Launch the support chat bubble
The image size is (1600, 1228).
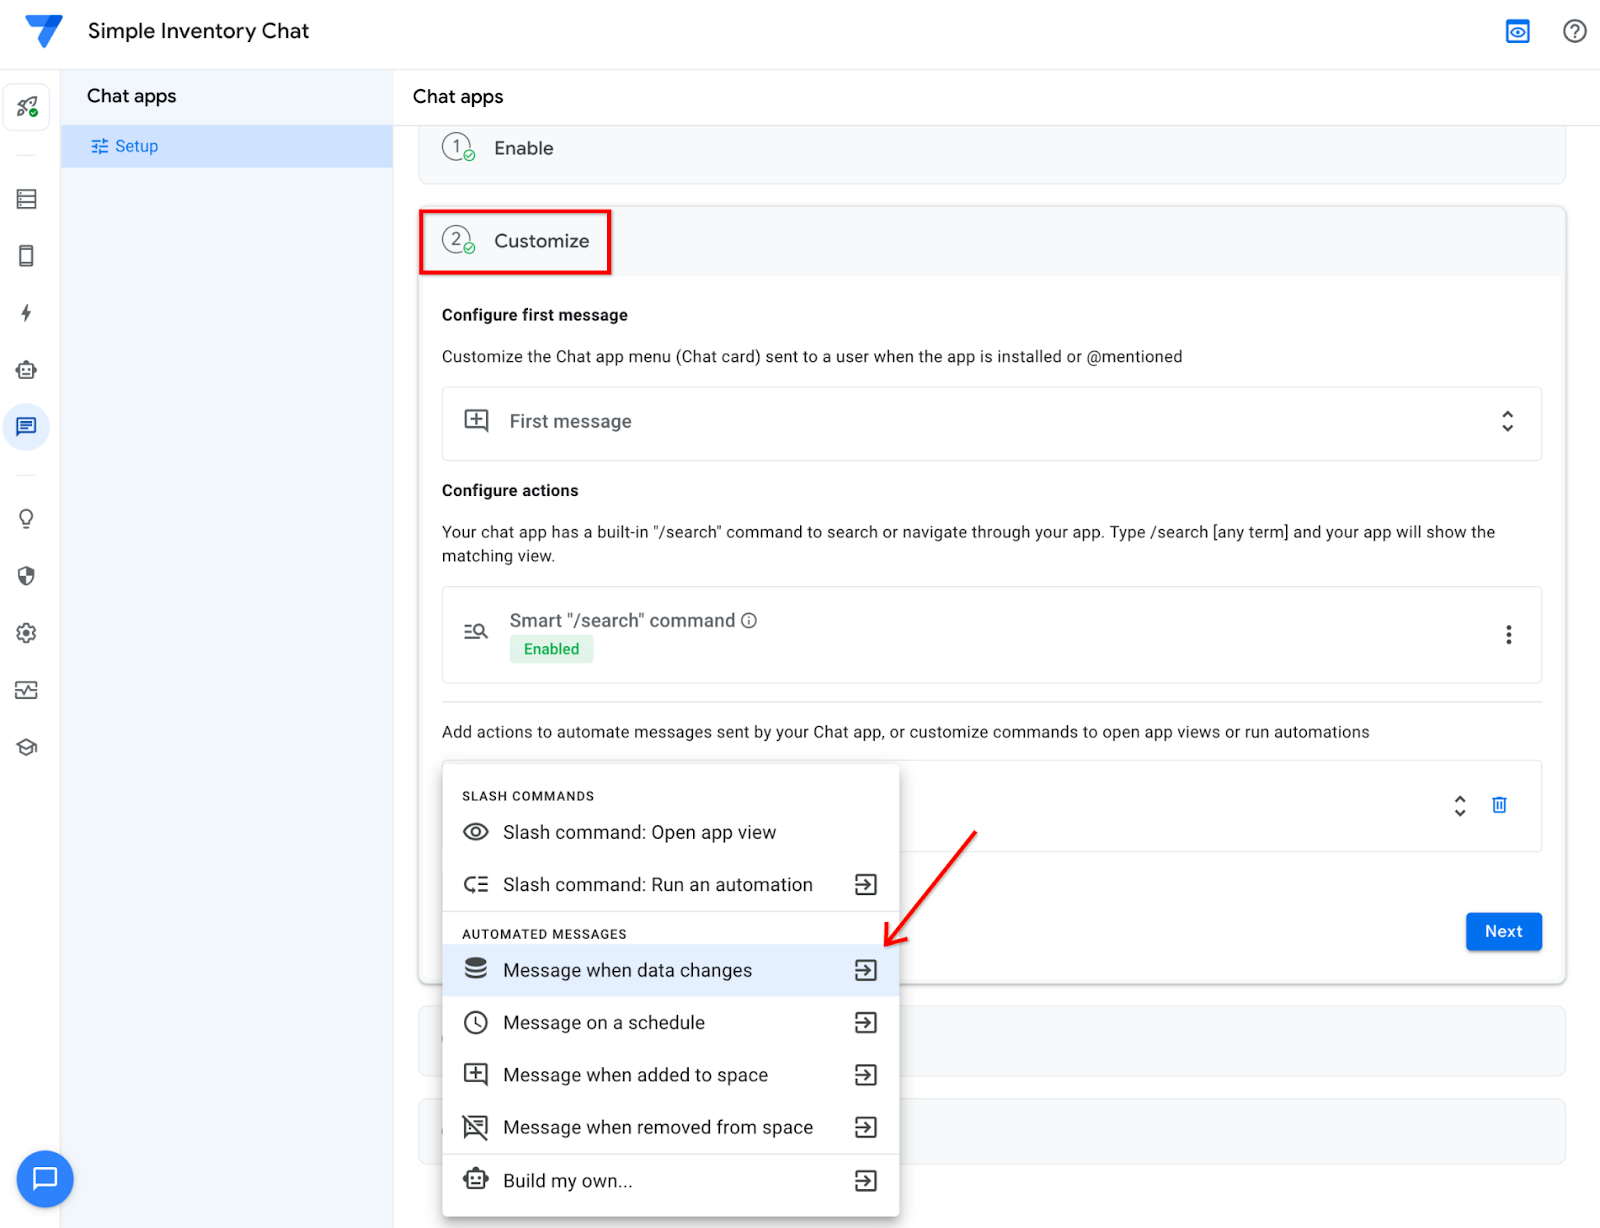(45, 1179)
